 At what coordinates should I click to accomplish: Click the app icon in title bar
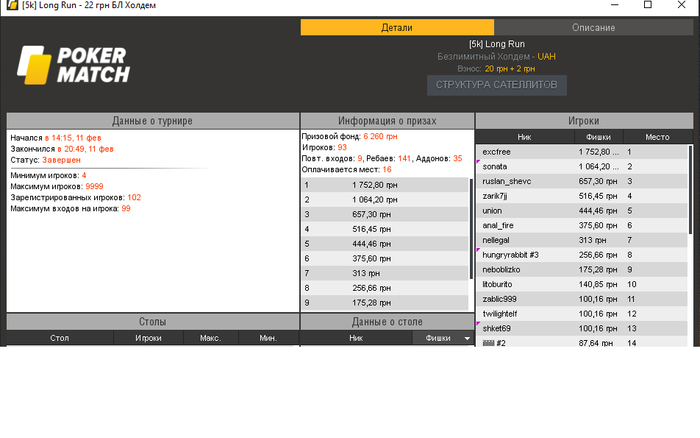[x=12, y=5]
